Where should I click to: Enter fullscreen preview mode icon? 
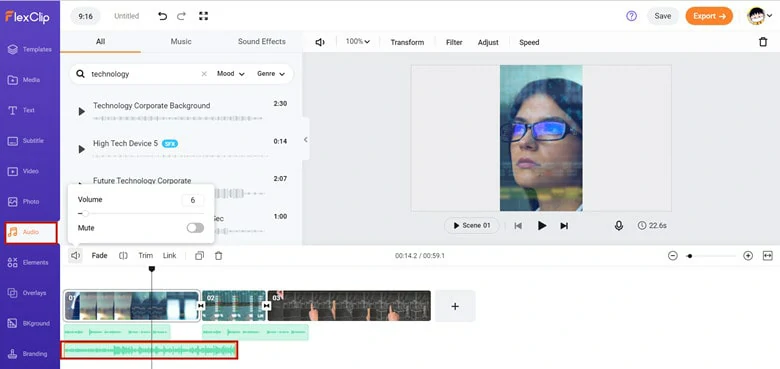203,16
